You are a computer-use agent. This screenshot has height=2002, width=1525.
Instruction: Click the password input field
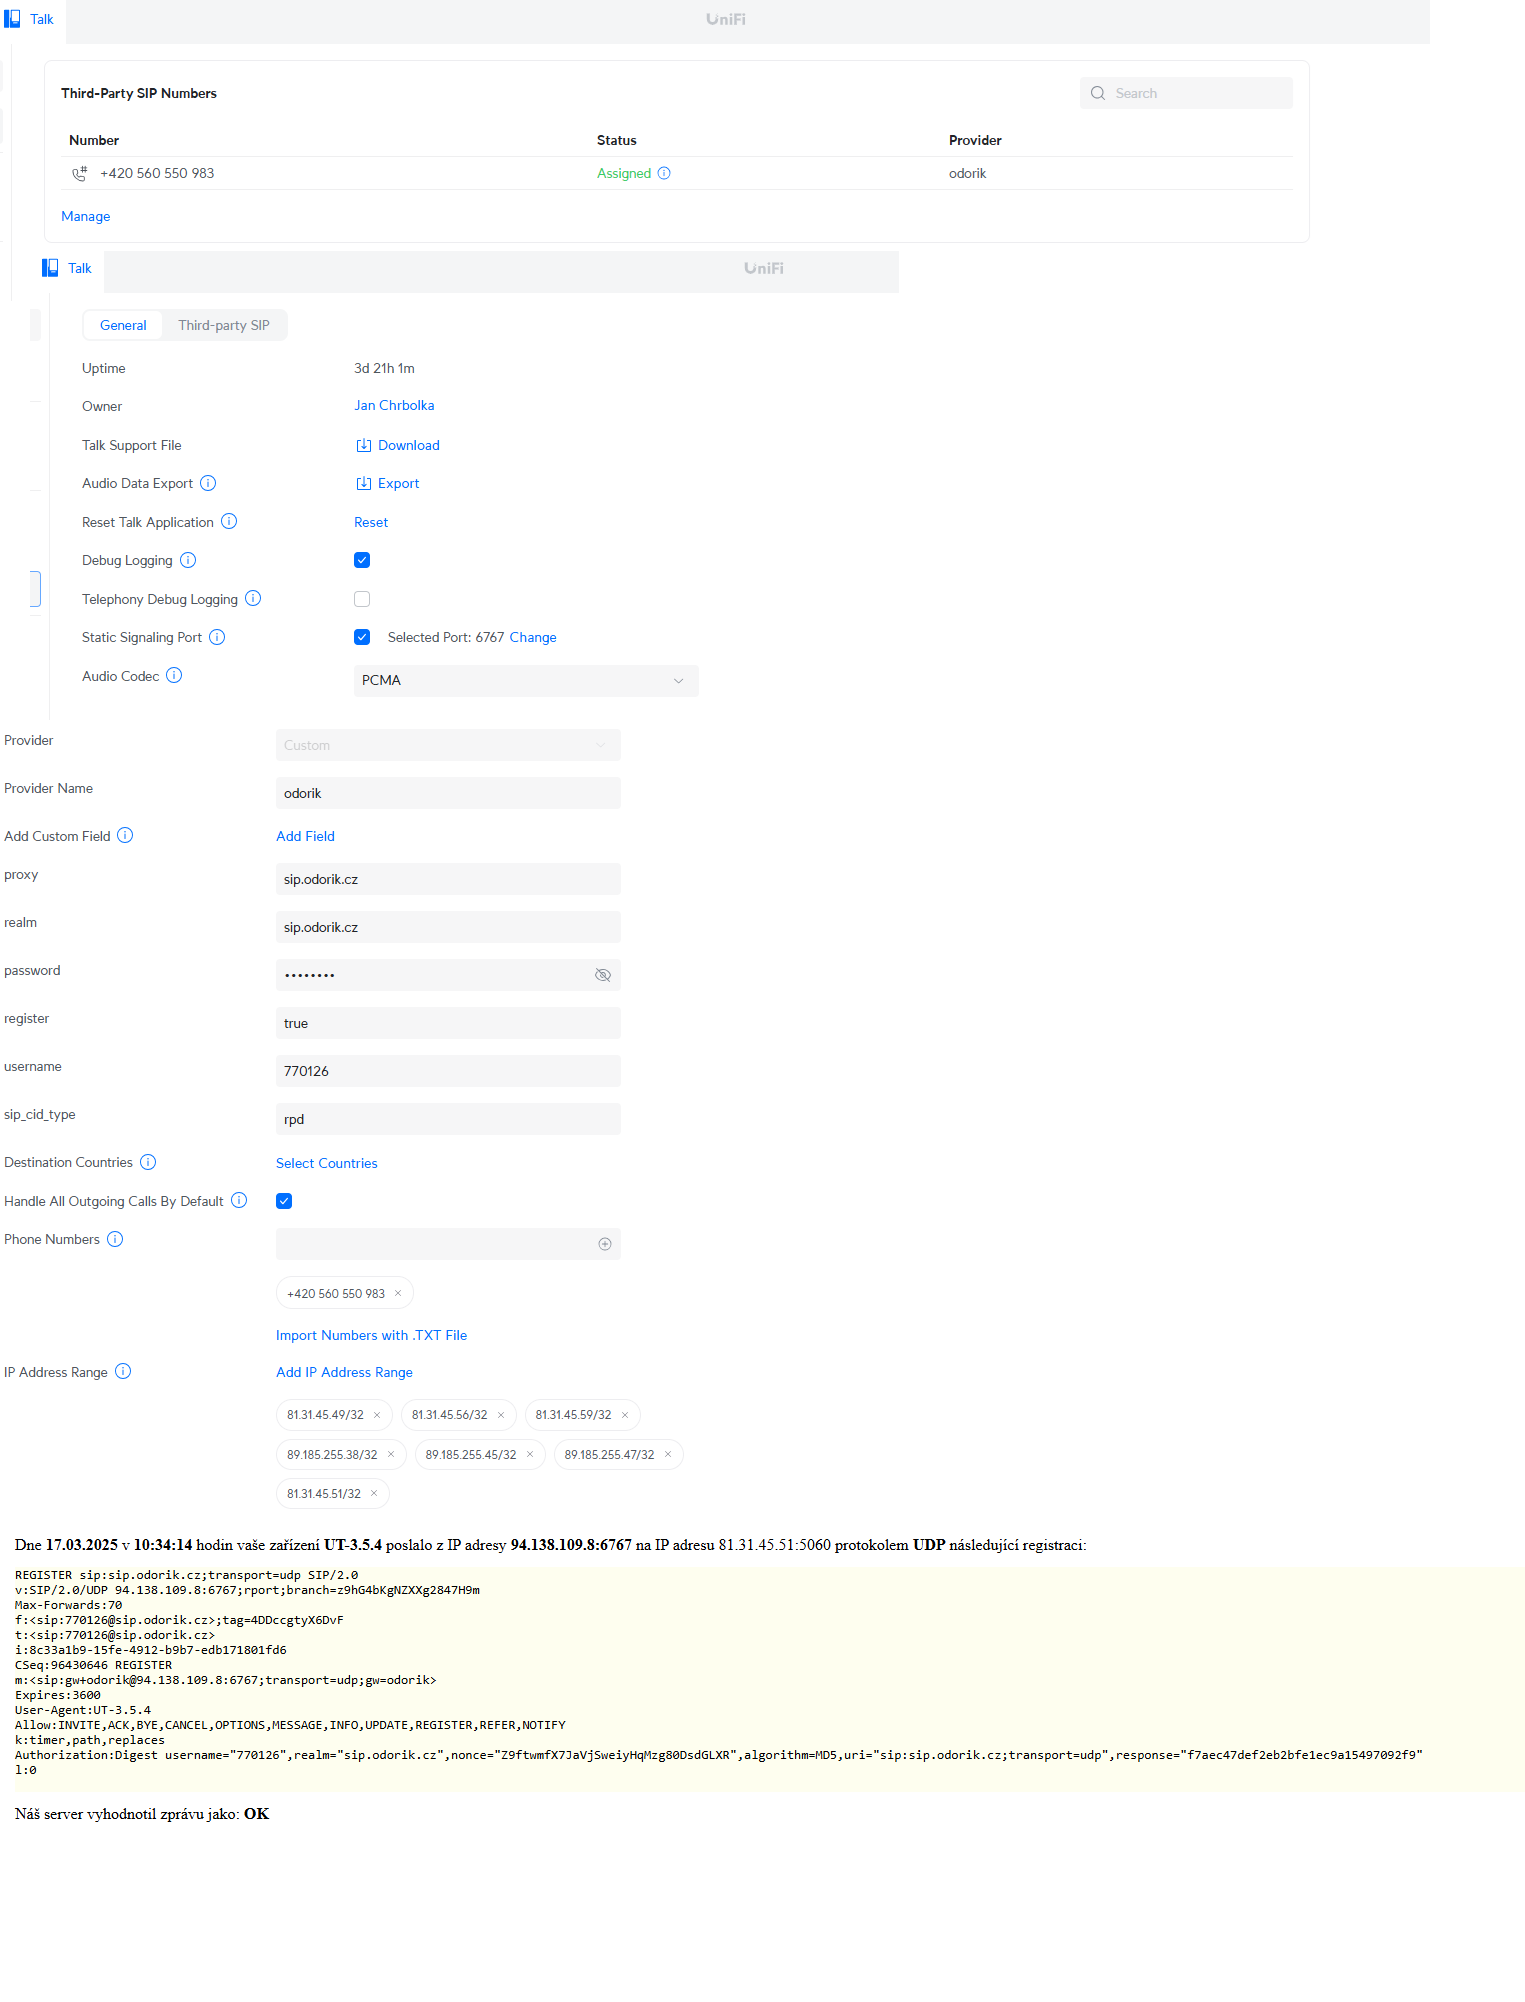pos(448,975)
